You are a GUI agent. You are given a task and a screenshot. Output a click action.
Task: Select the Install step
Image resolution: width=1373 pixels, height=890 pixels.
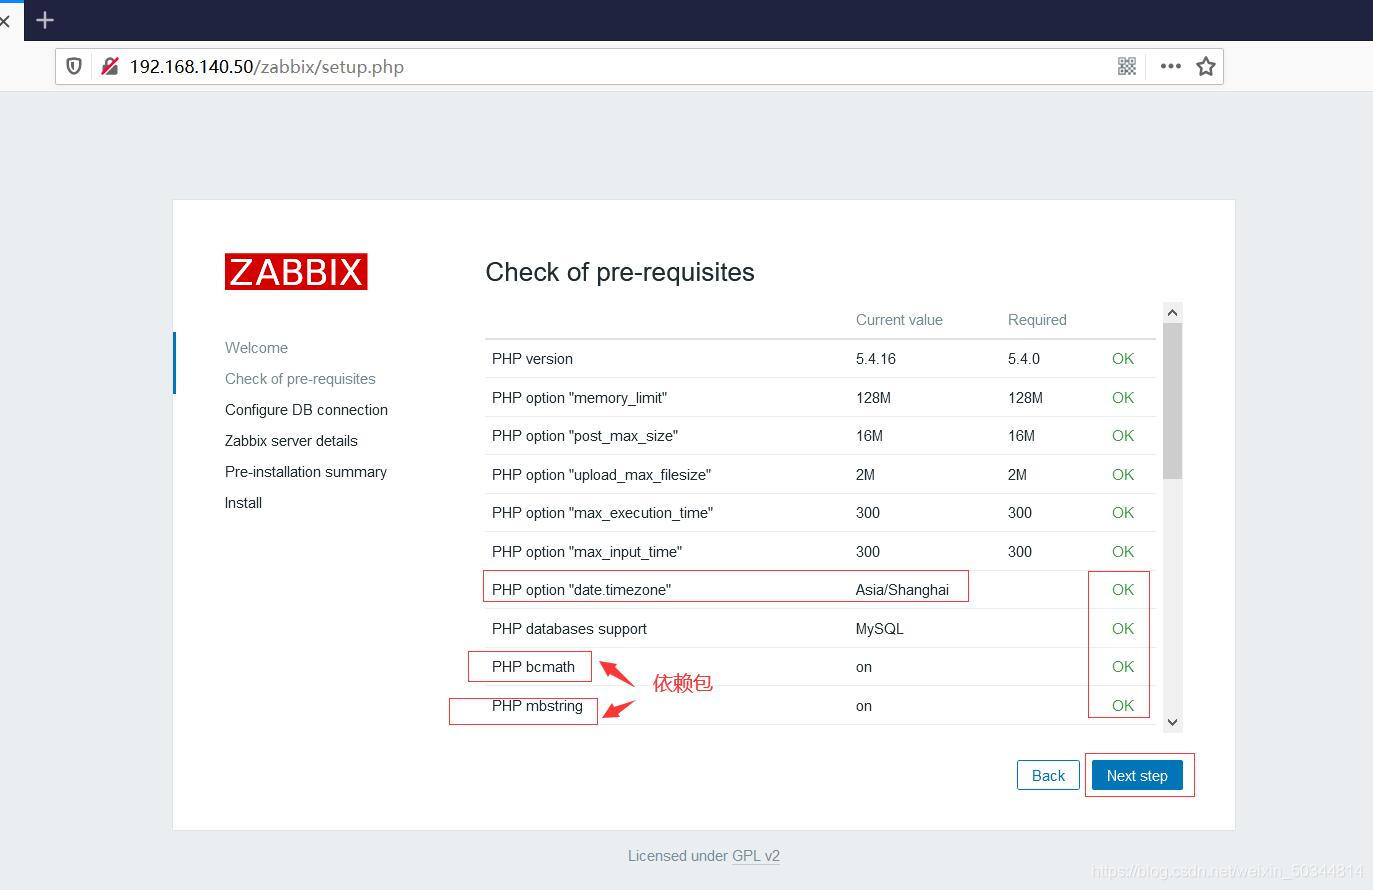[x=243, y=503]
